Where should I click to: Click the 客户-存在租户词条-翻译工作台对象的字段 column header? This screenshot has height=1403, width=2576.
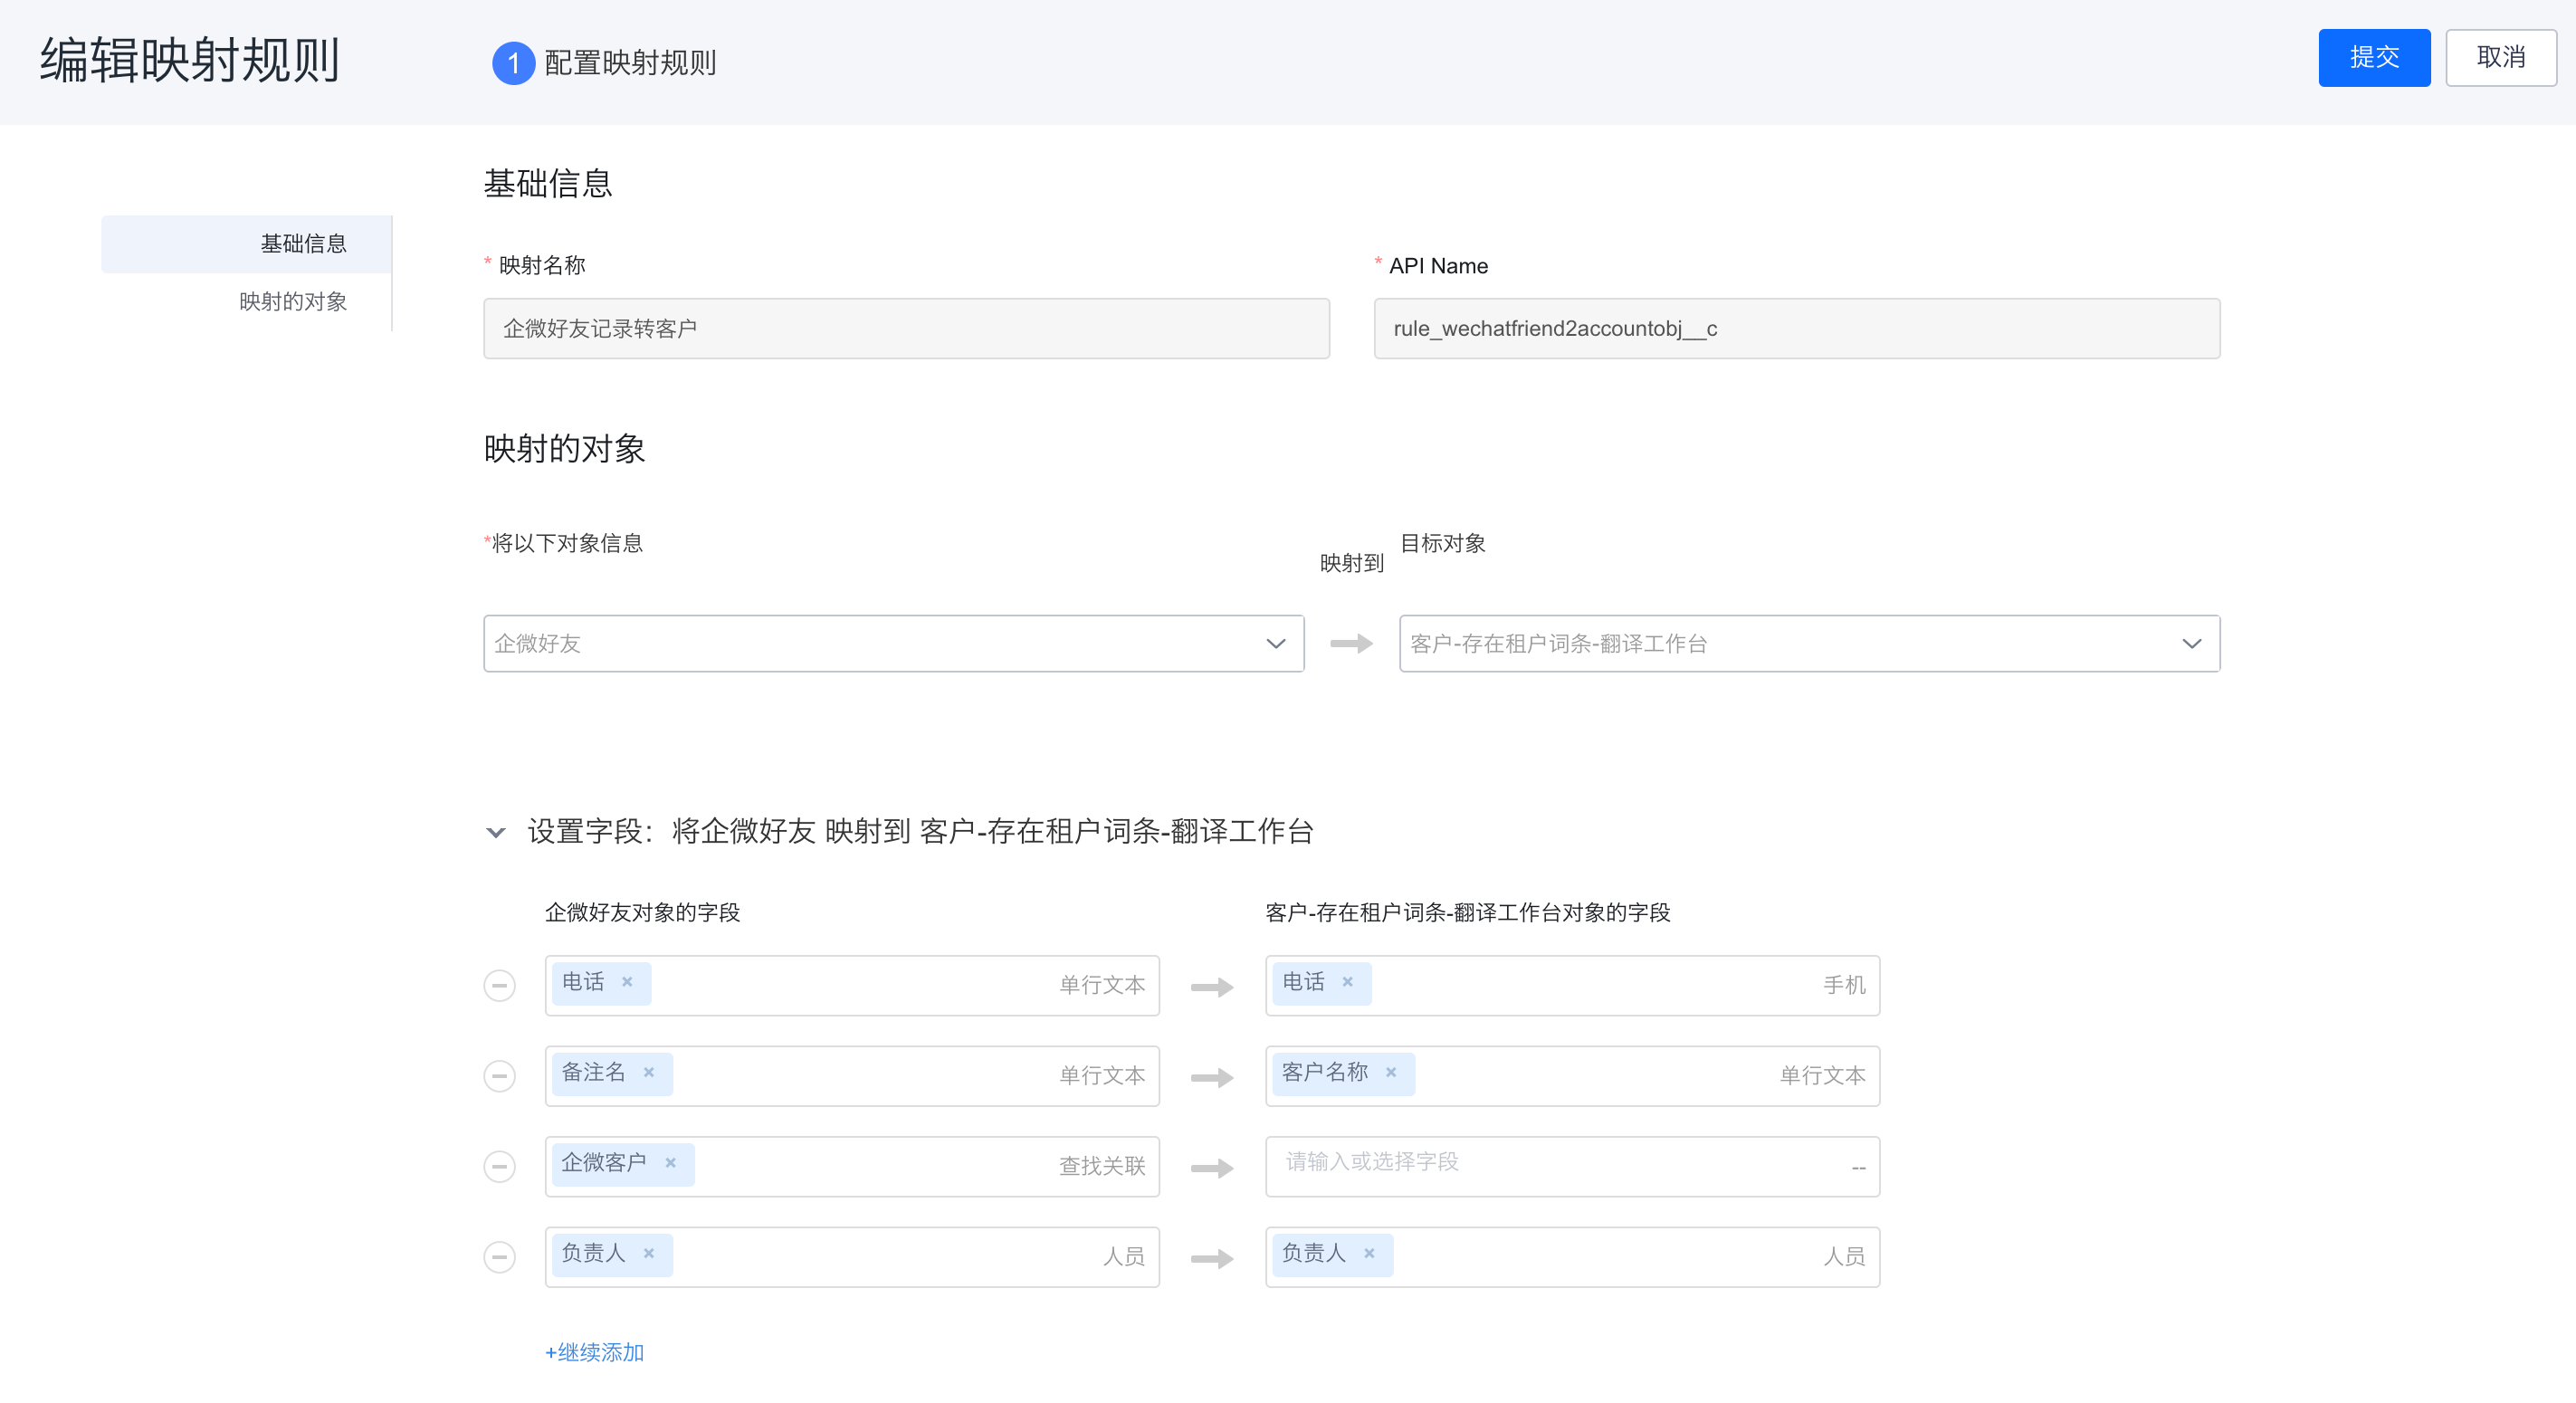coord(1467,912)
